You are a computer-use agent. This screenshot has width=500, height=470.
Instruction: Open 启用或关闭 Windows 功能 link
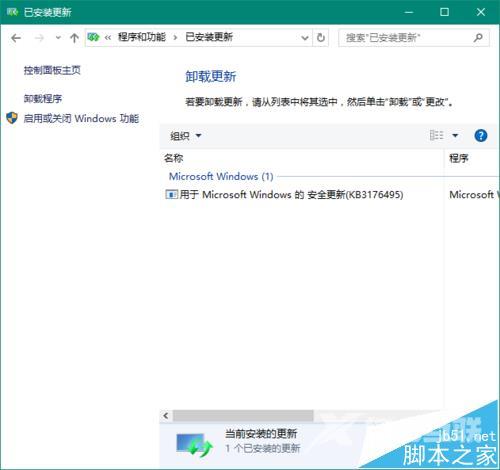click(81, 118)
